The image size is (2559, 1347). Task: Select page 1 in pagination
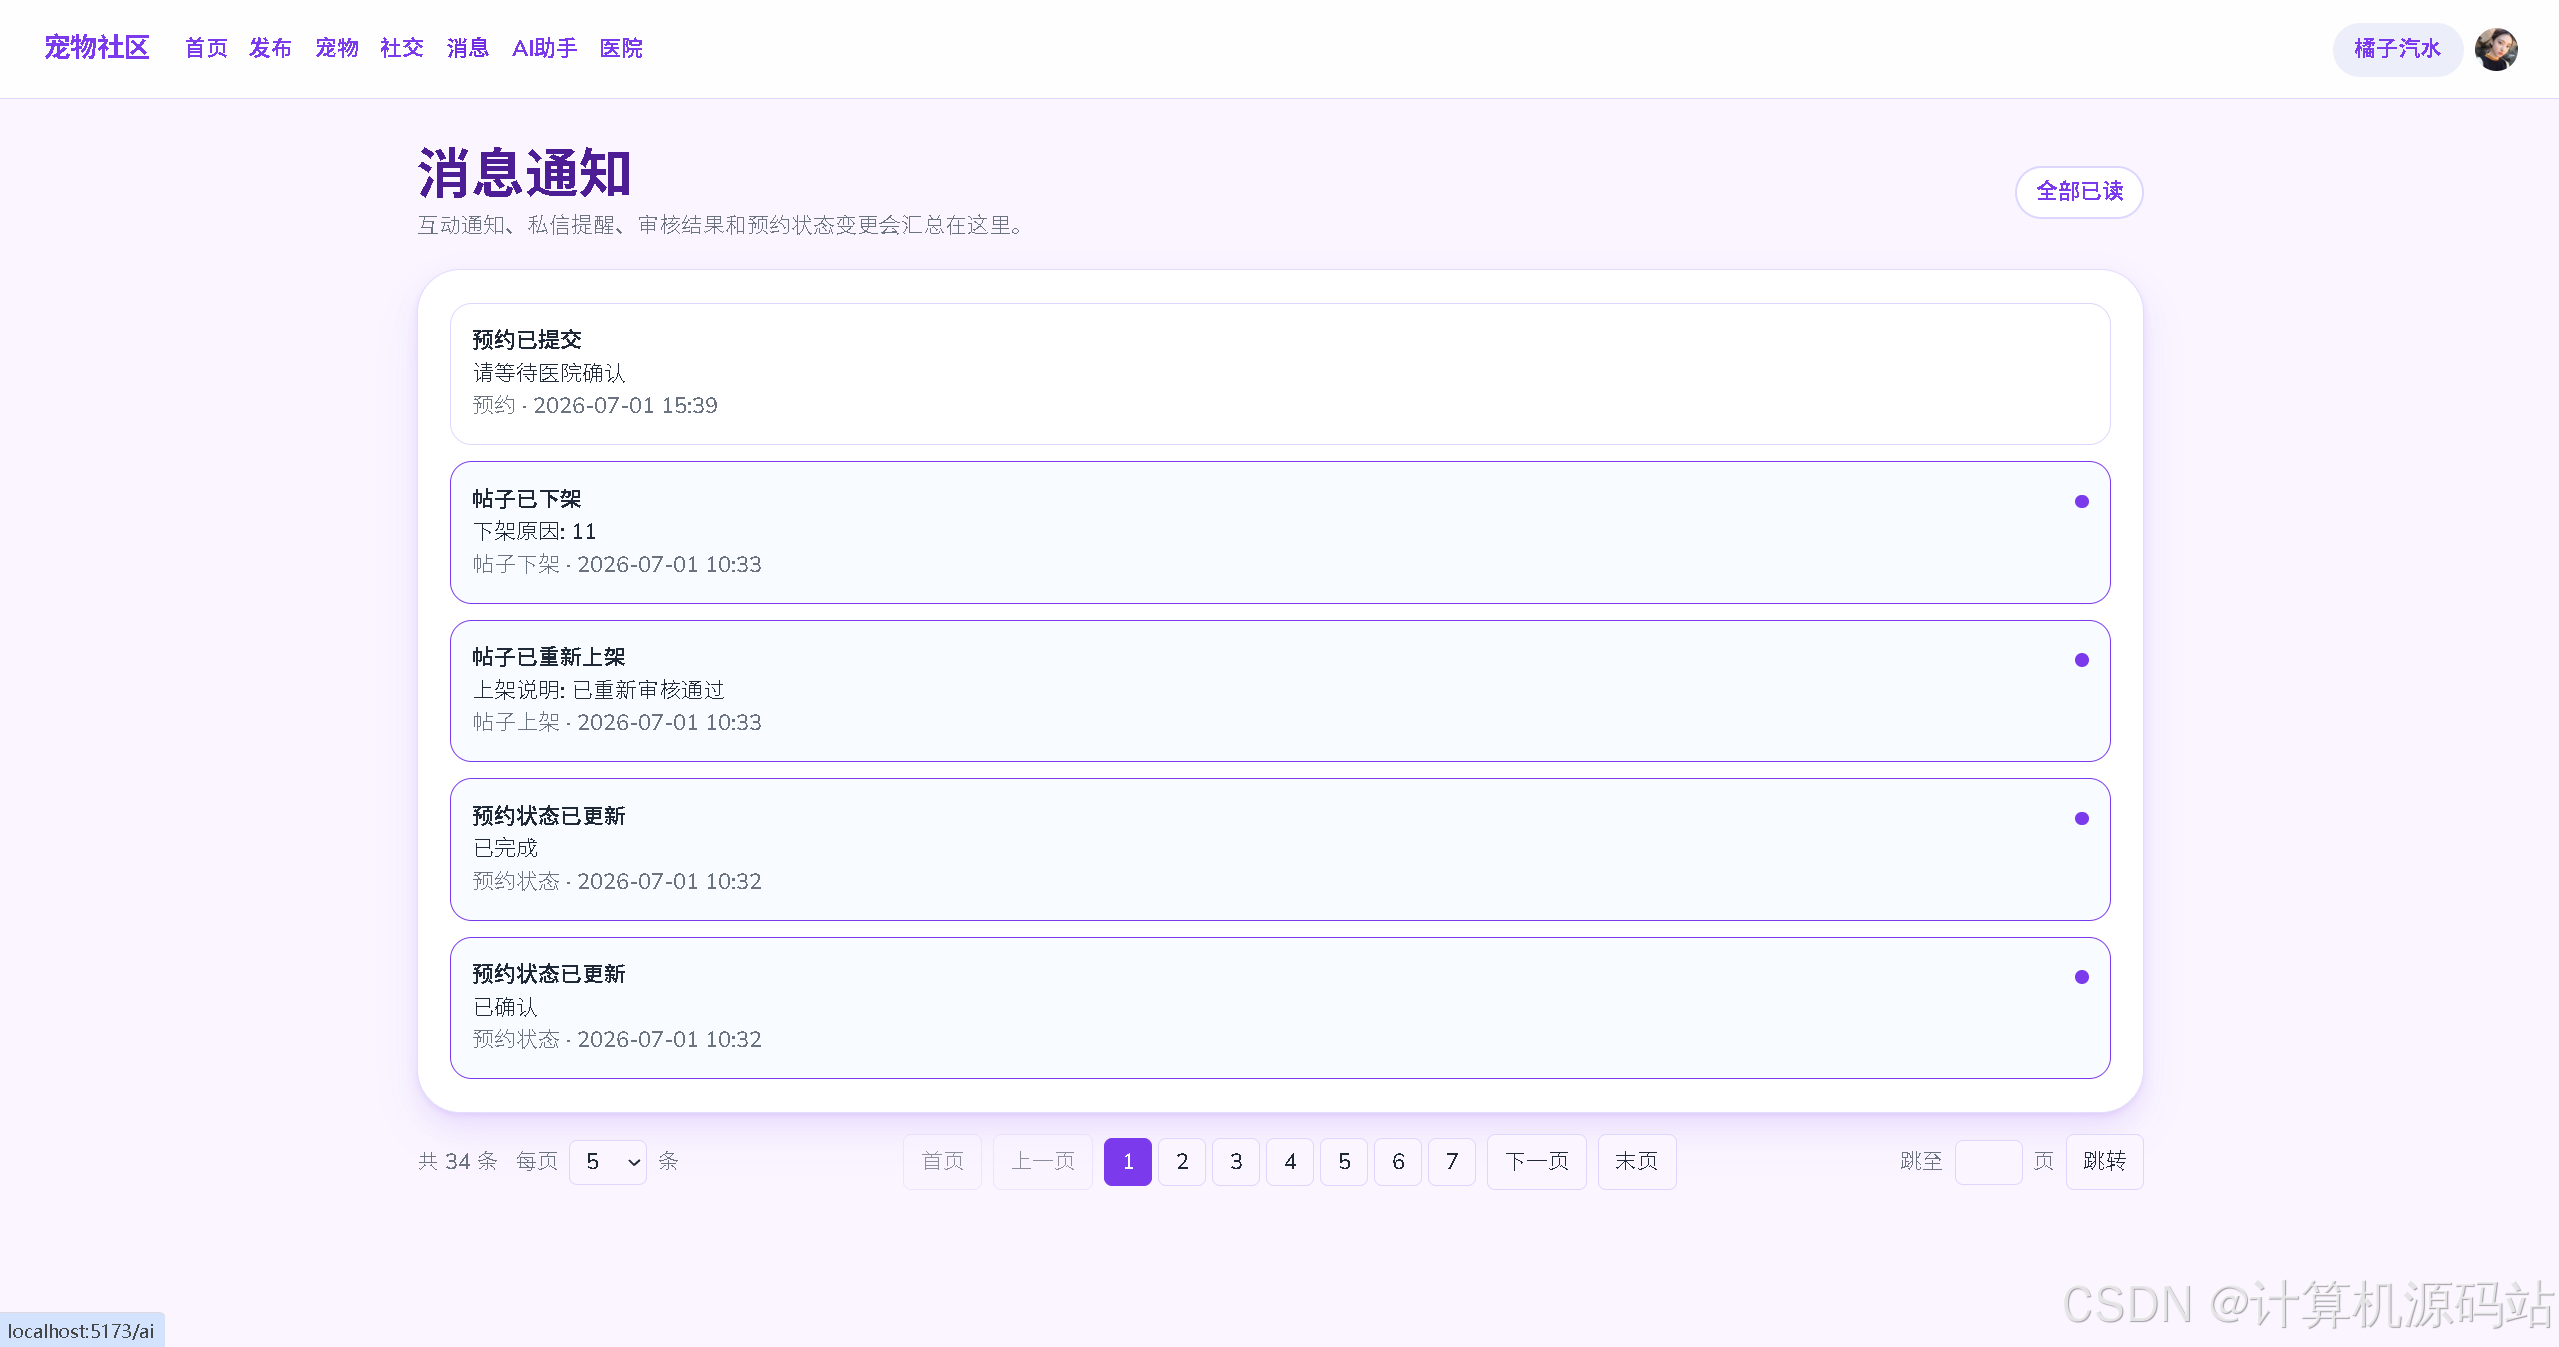point(1128,1162)
